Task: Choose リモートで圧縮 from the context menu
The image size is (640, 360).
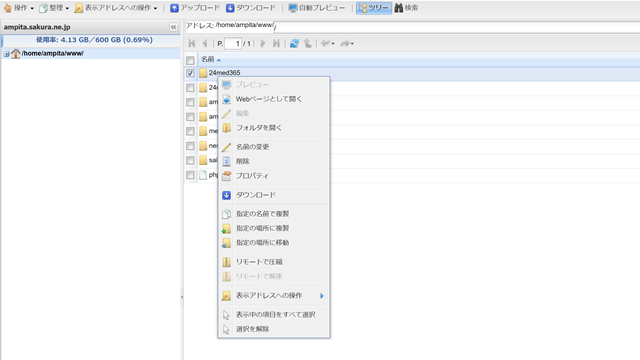Action: coord(274,262)
